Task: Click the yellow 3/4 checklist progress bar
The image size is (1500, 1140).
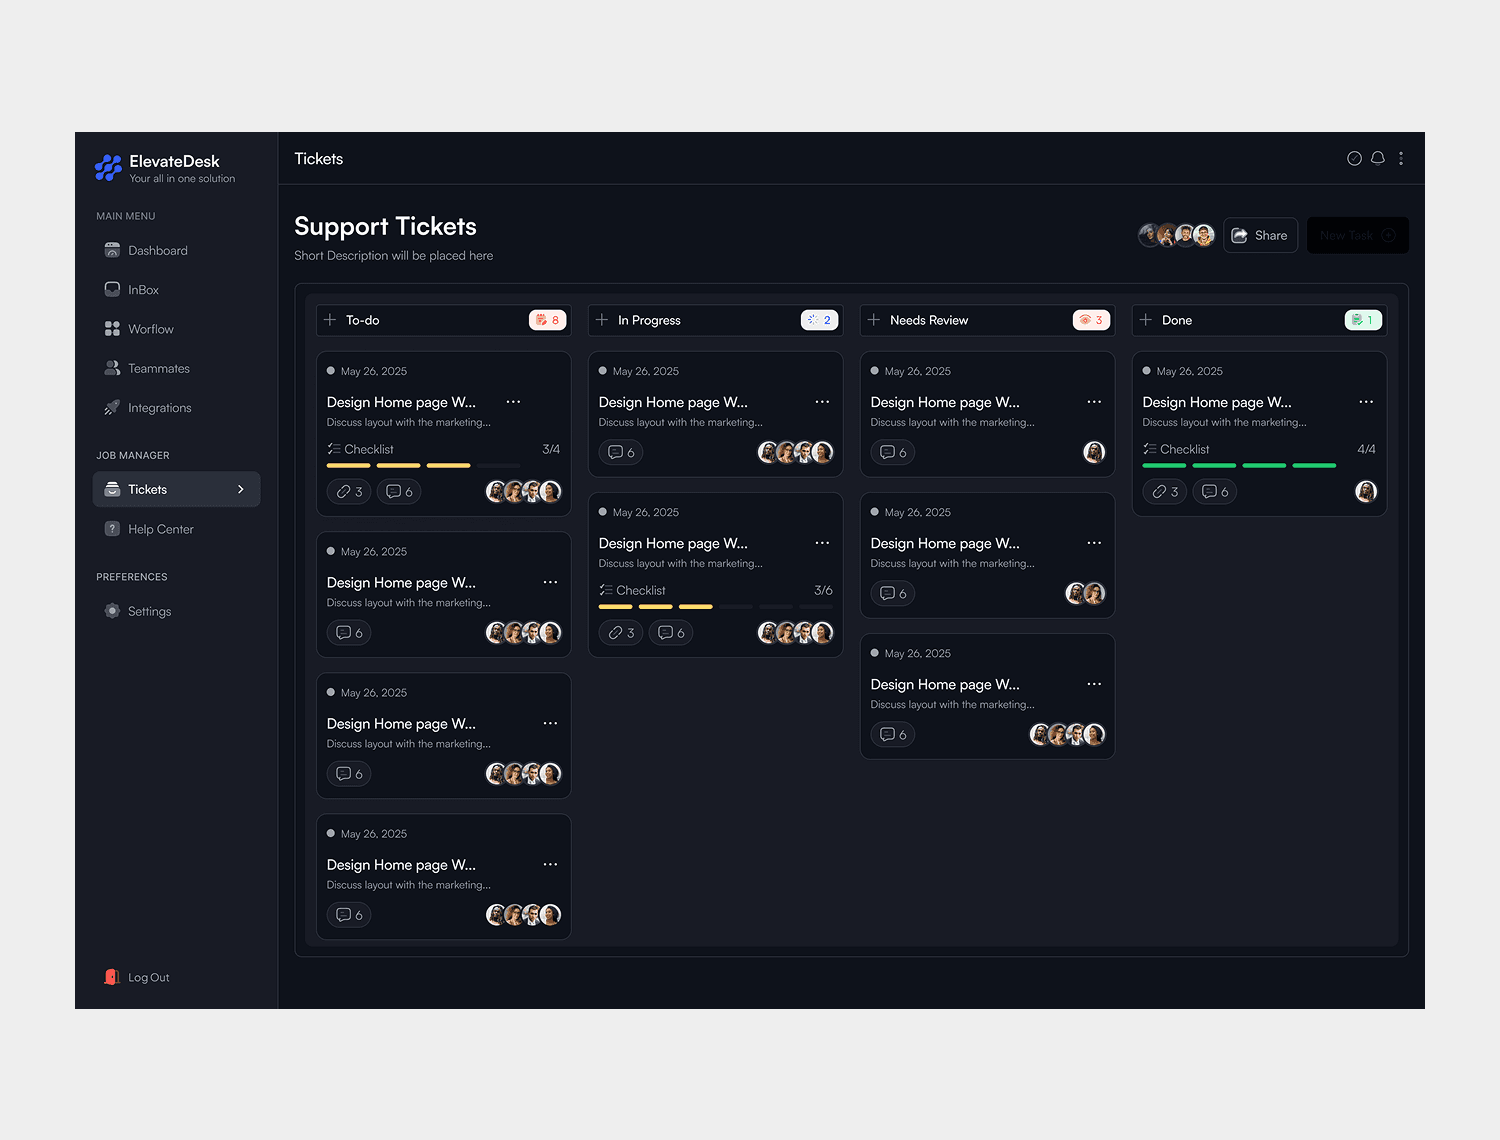Action: pyautogui.click(x=424, y=466)
